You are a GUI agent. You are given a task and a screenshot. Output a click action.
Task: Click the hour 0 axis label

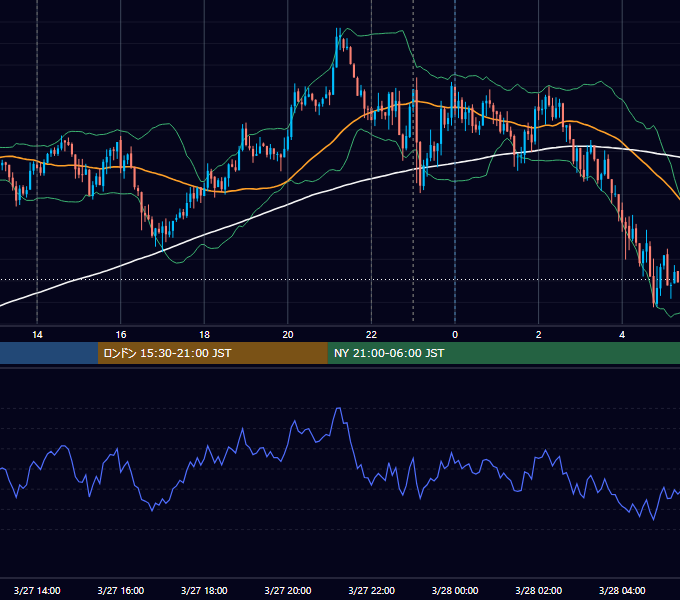455,335
